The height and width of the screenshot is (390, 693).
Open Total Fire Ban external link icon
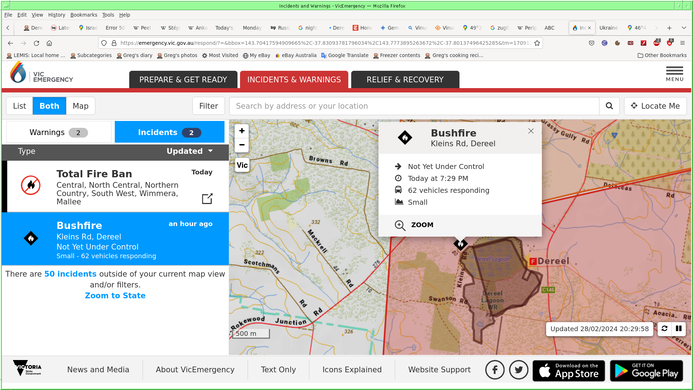pyautogui.click(x=207, y=199)
